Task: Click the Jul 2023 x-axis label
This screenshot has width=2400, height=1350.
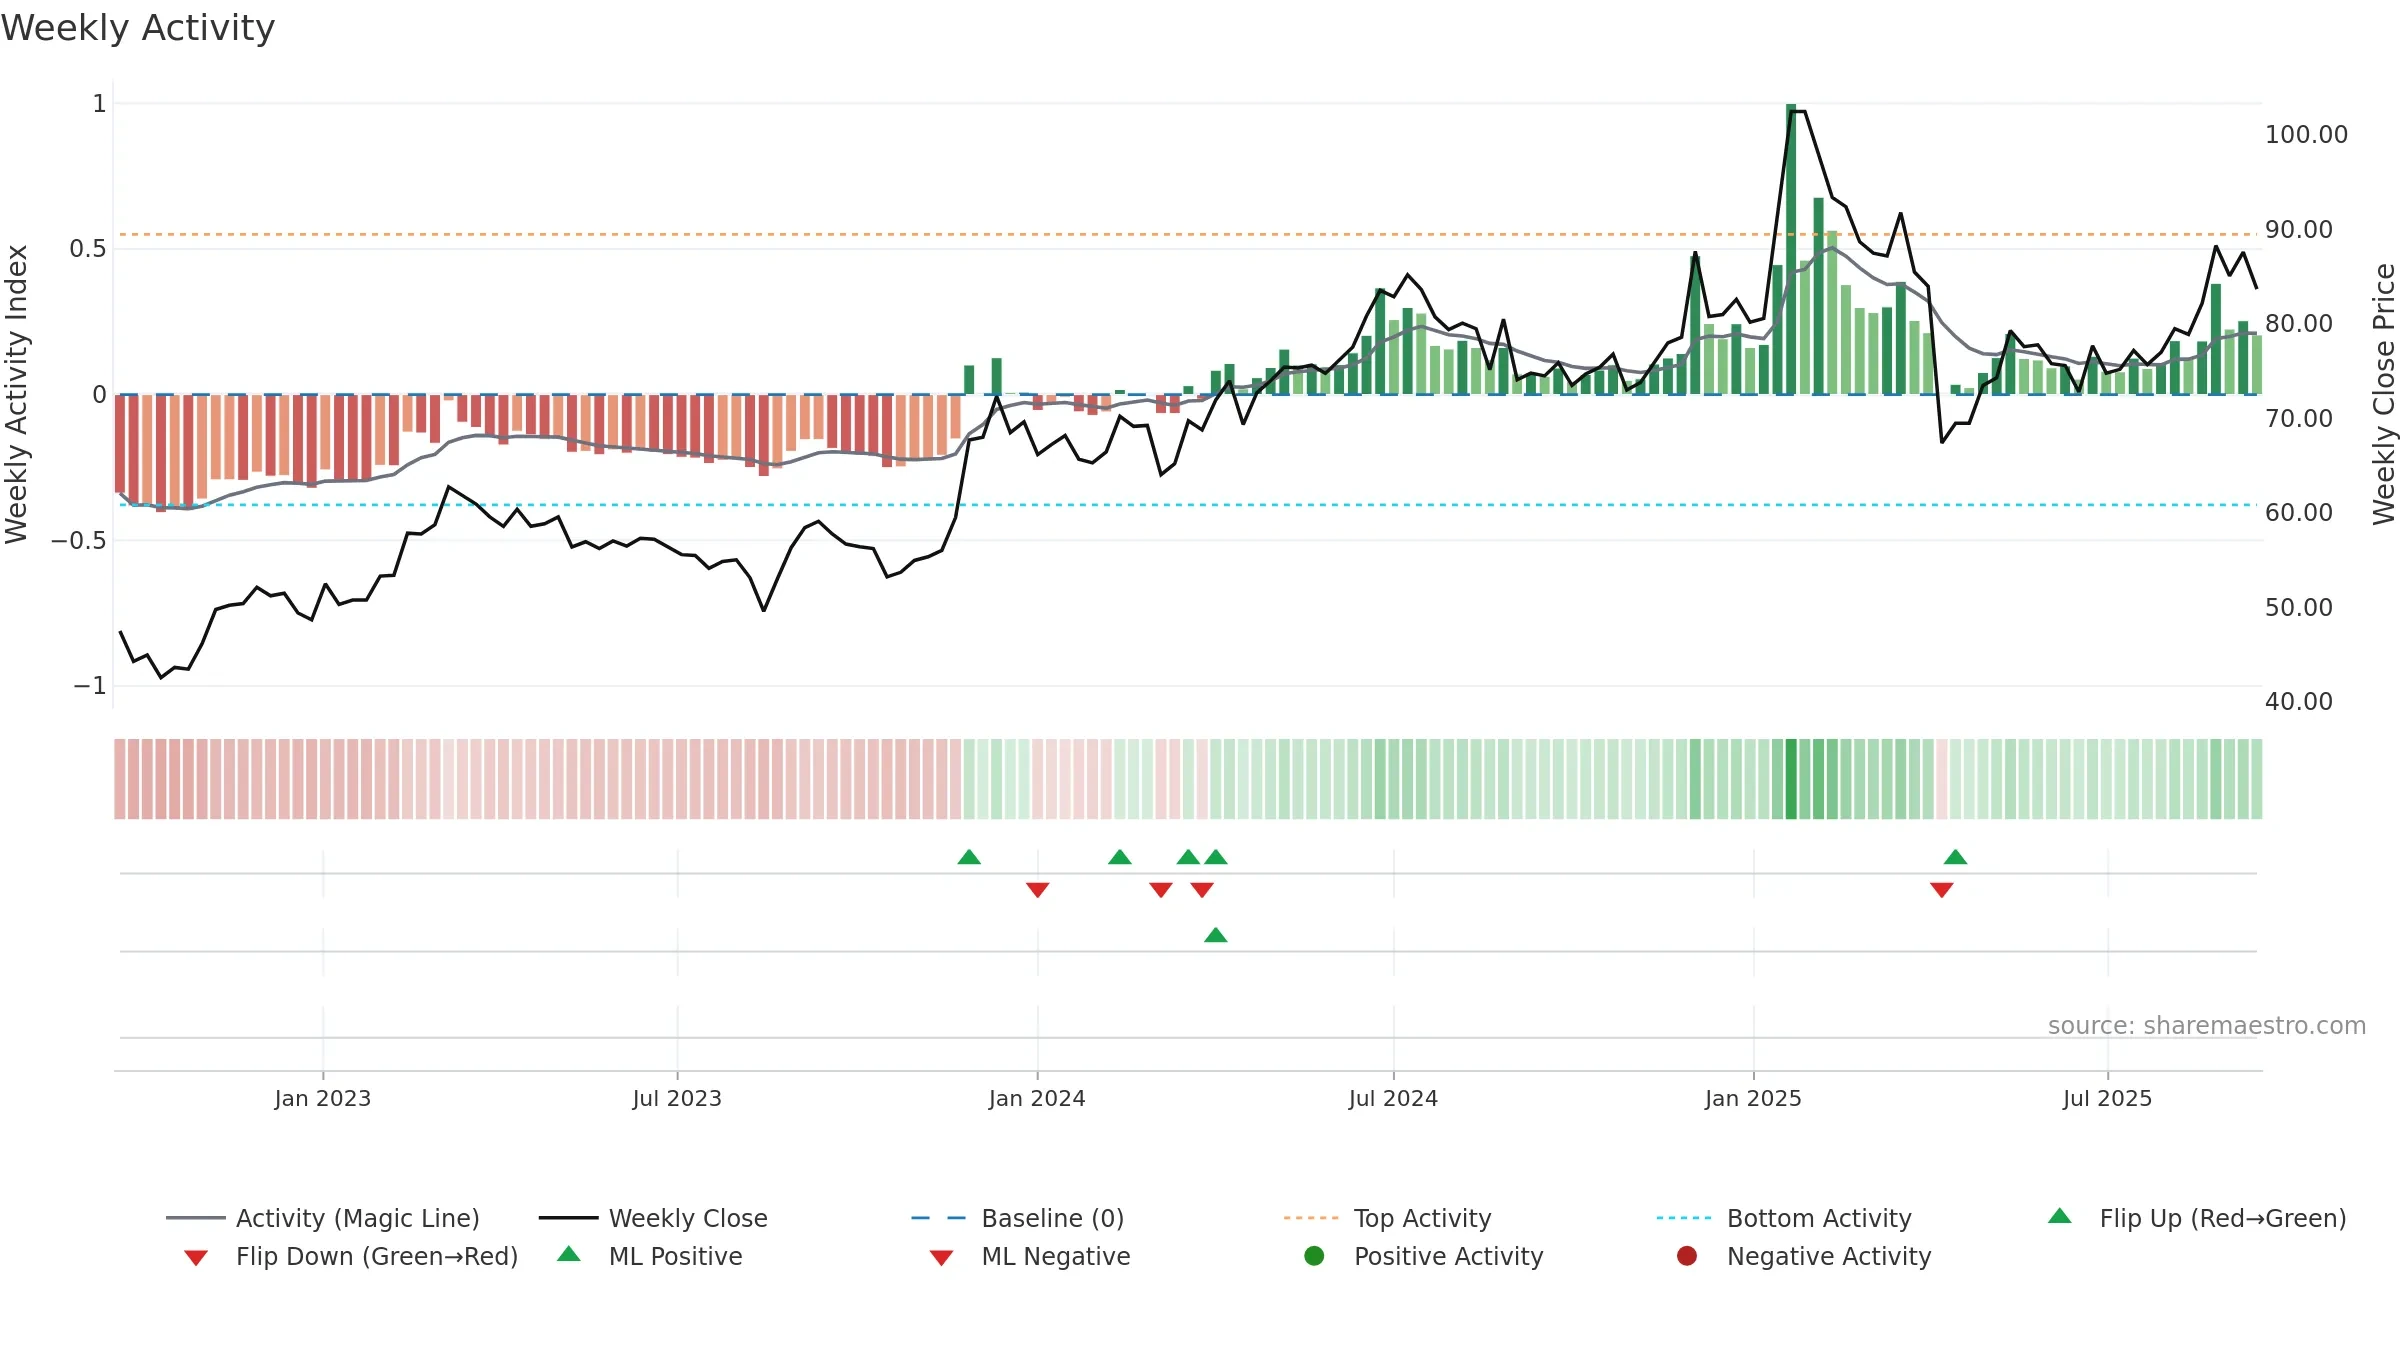Action: coord(677,1098)
